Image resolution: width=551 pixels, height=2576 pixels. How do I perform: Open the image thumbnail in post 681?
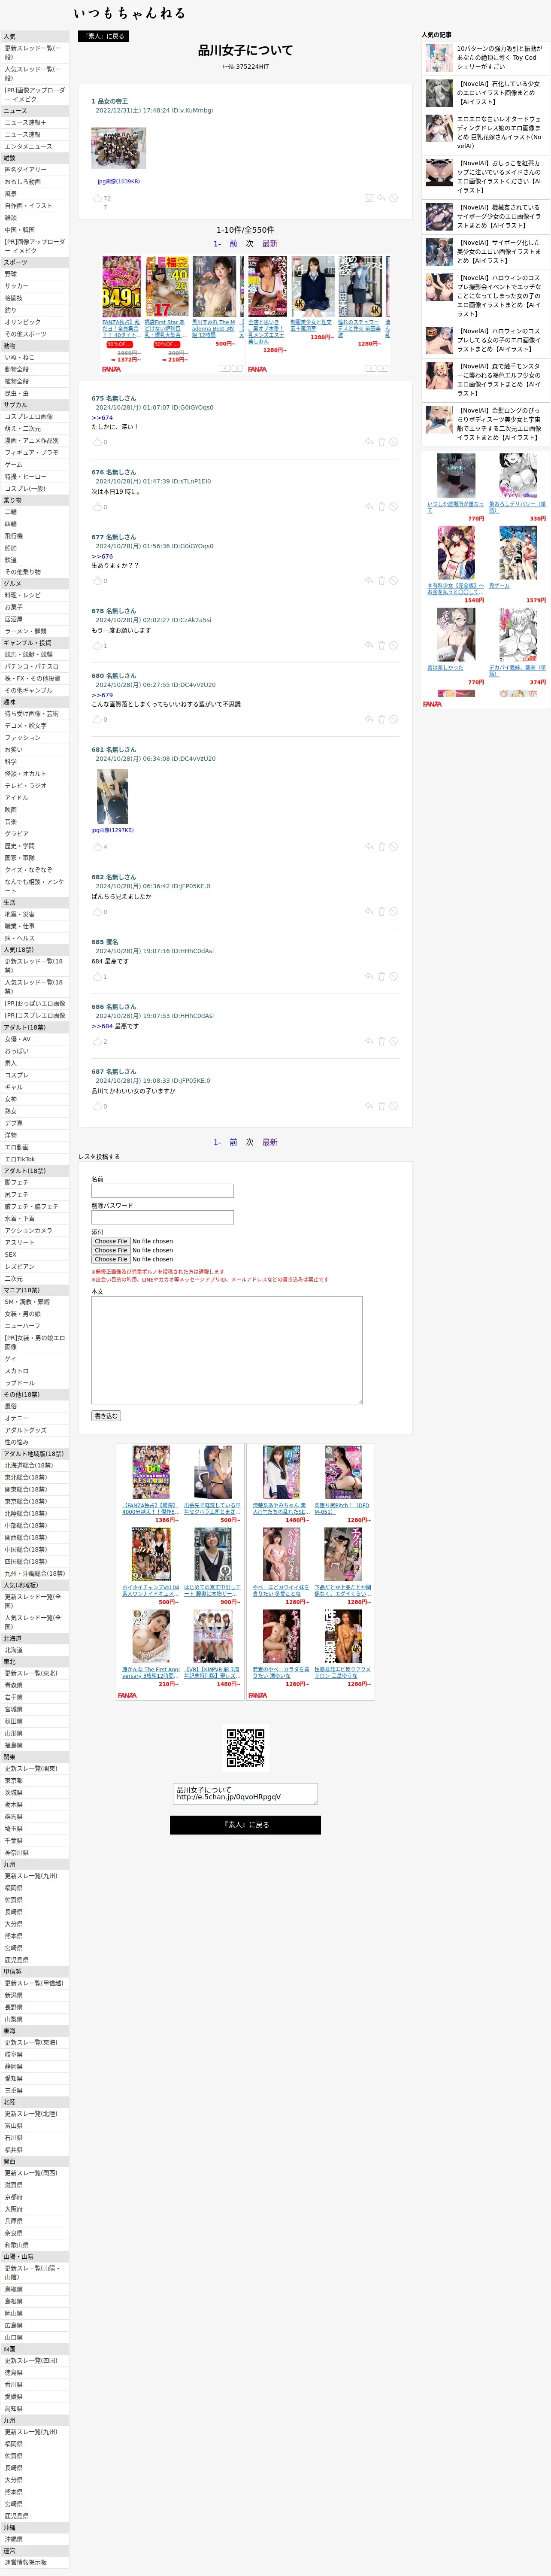coord(112,797)
